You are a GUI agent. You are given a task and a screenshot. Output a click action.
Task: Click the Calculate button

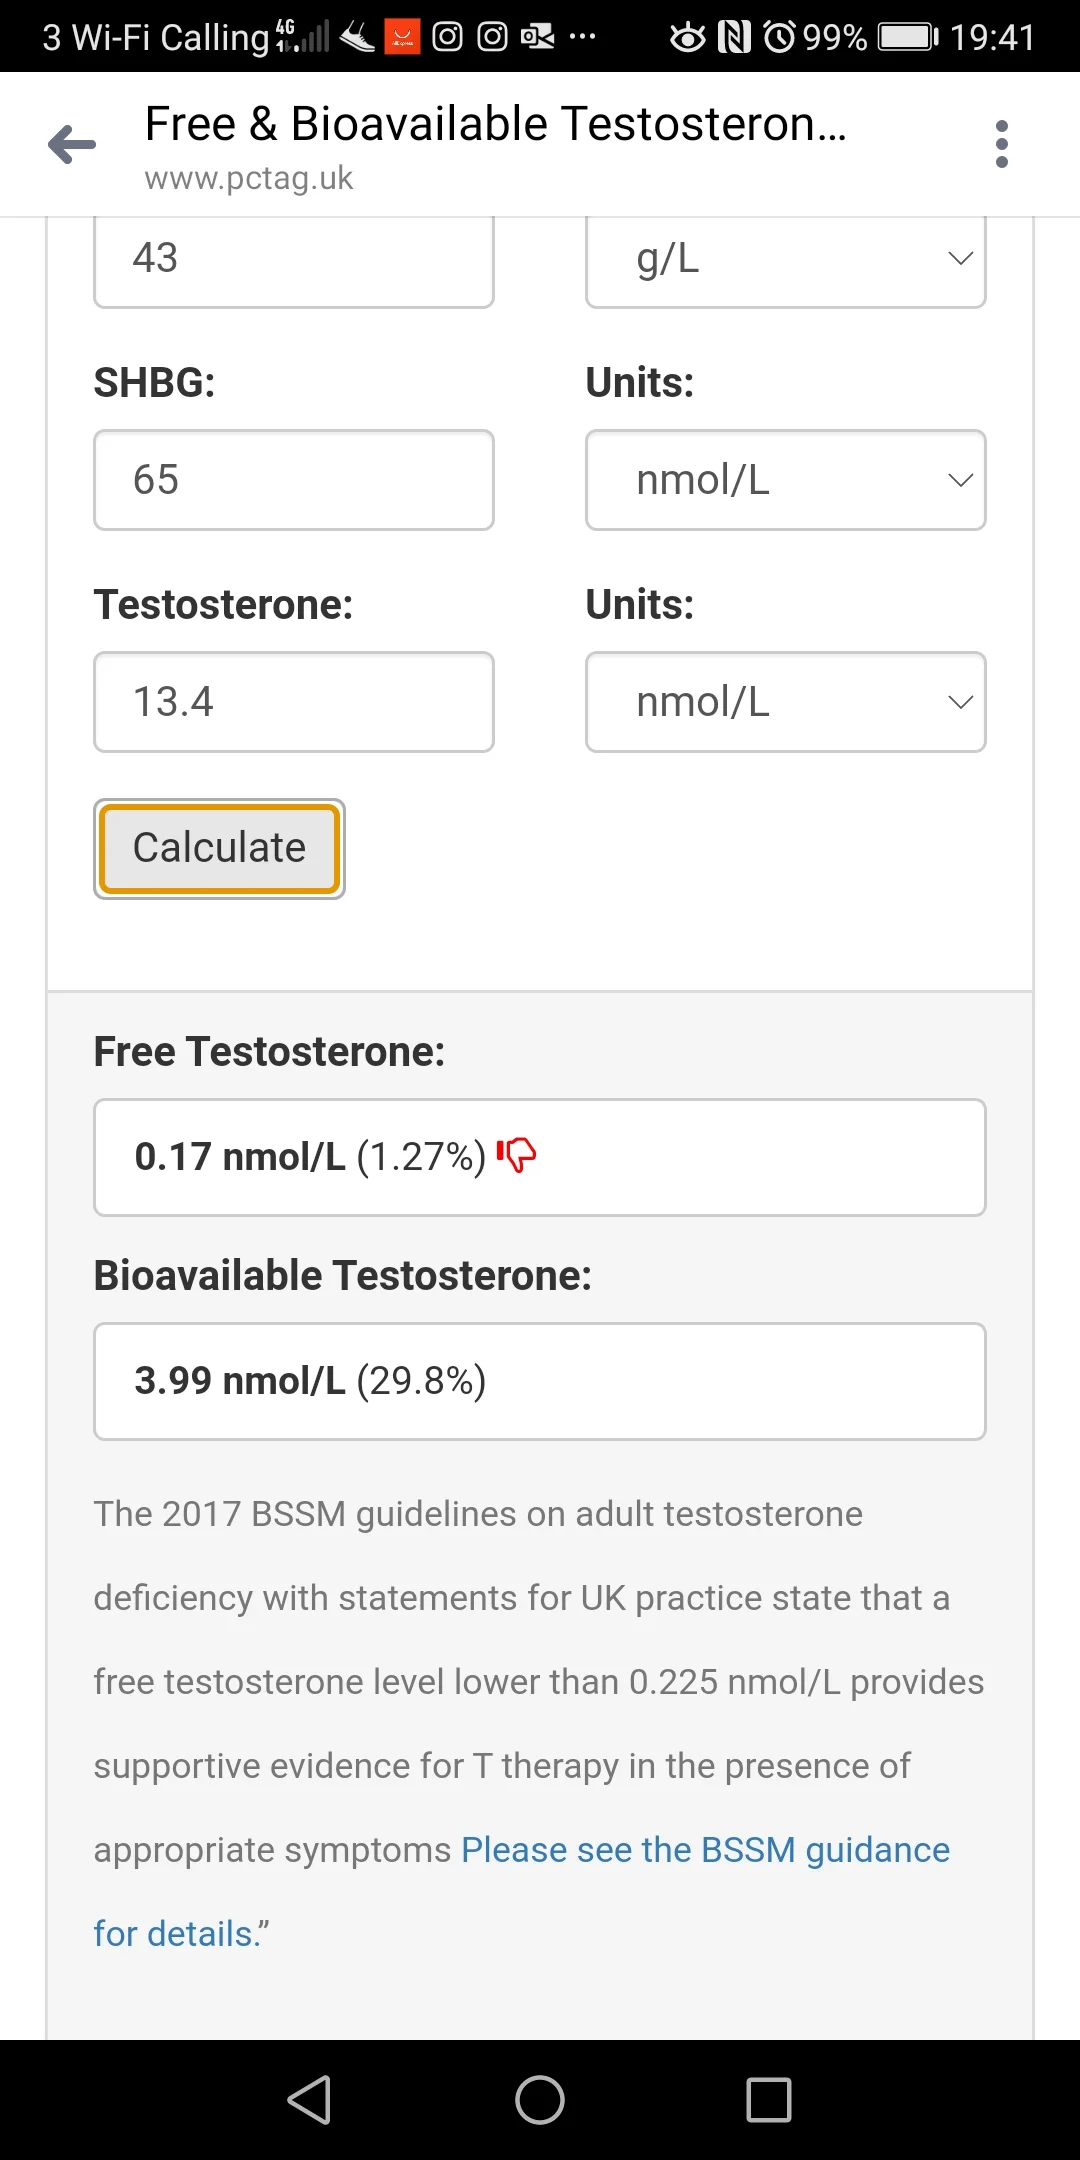point(219,848)
